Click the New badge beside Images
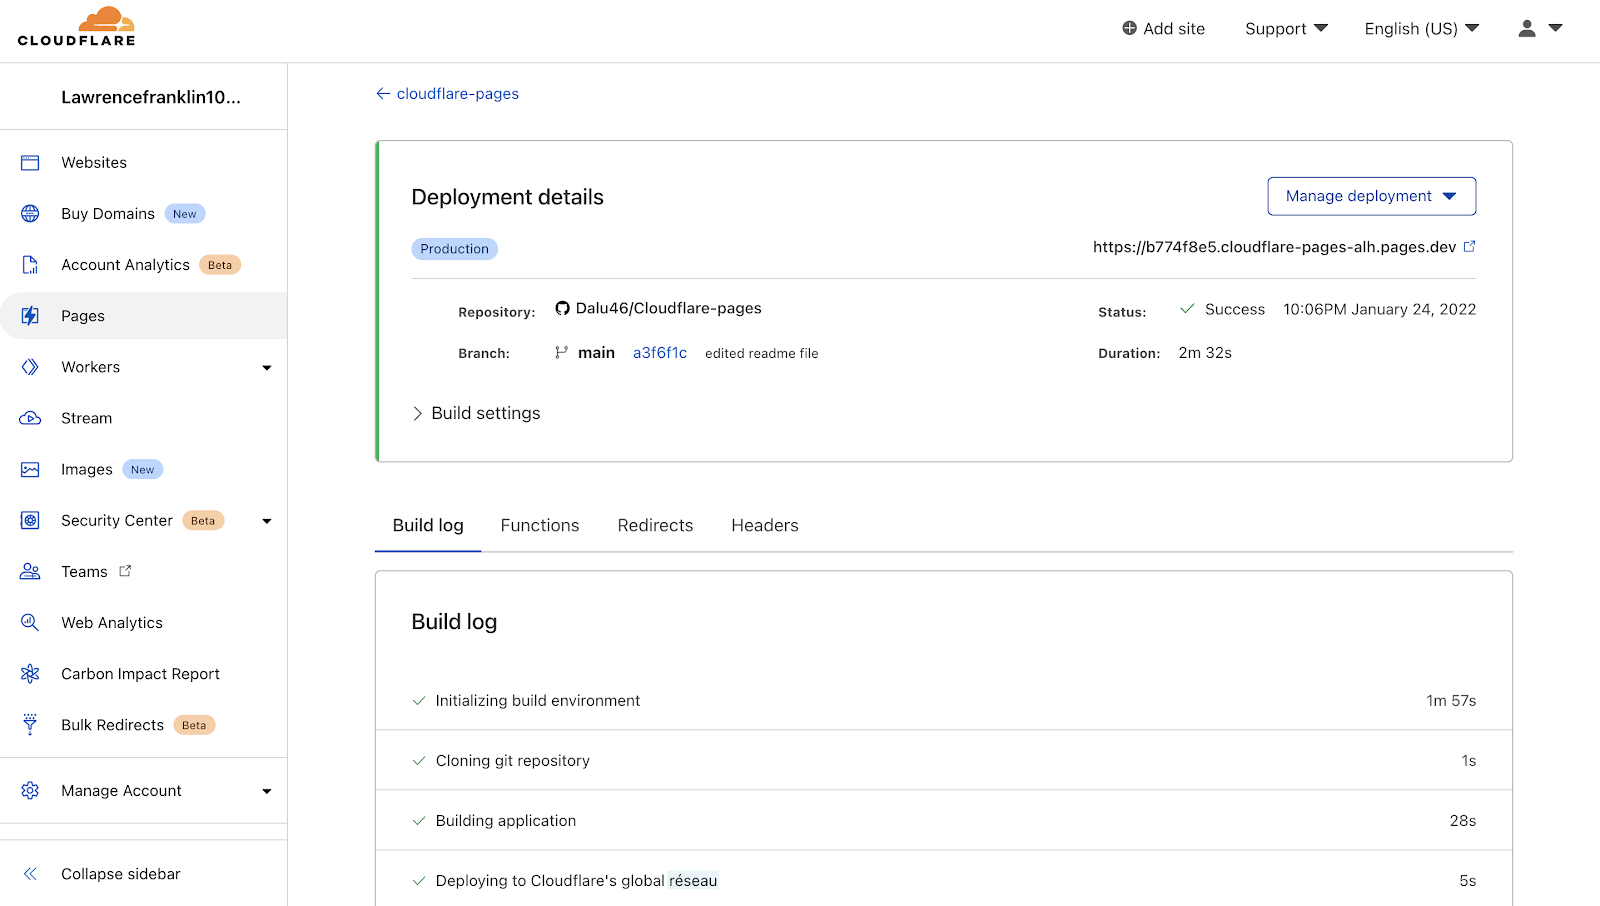This screenshot has width=1600, height=906. (143, 470)
